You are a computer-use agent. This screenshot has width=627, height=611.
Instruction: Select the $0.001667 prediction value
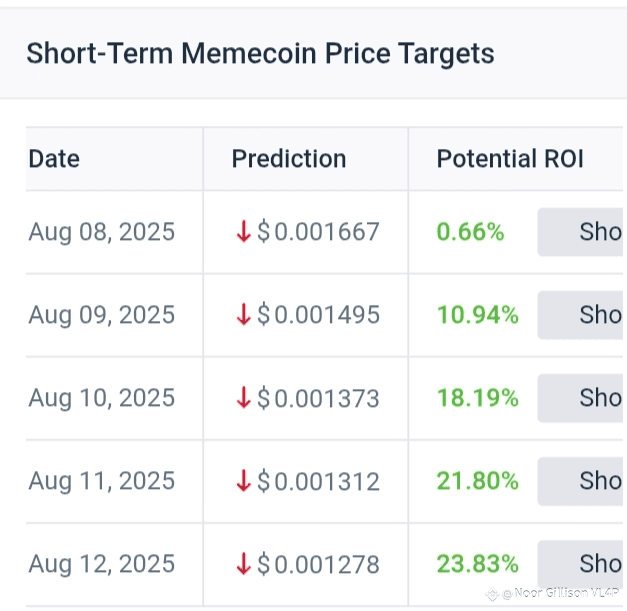[x=318, y=232]
